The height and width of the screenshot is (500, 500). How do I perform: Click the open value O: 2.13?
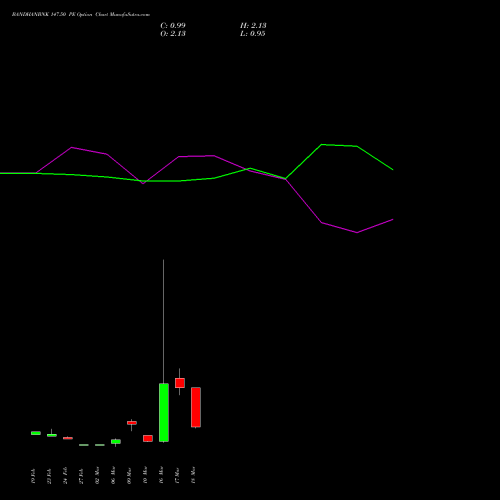pos(173,34)
